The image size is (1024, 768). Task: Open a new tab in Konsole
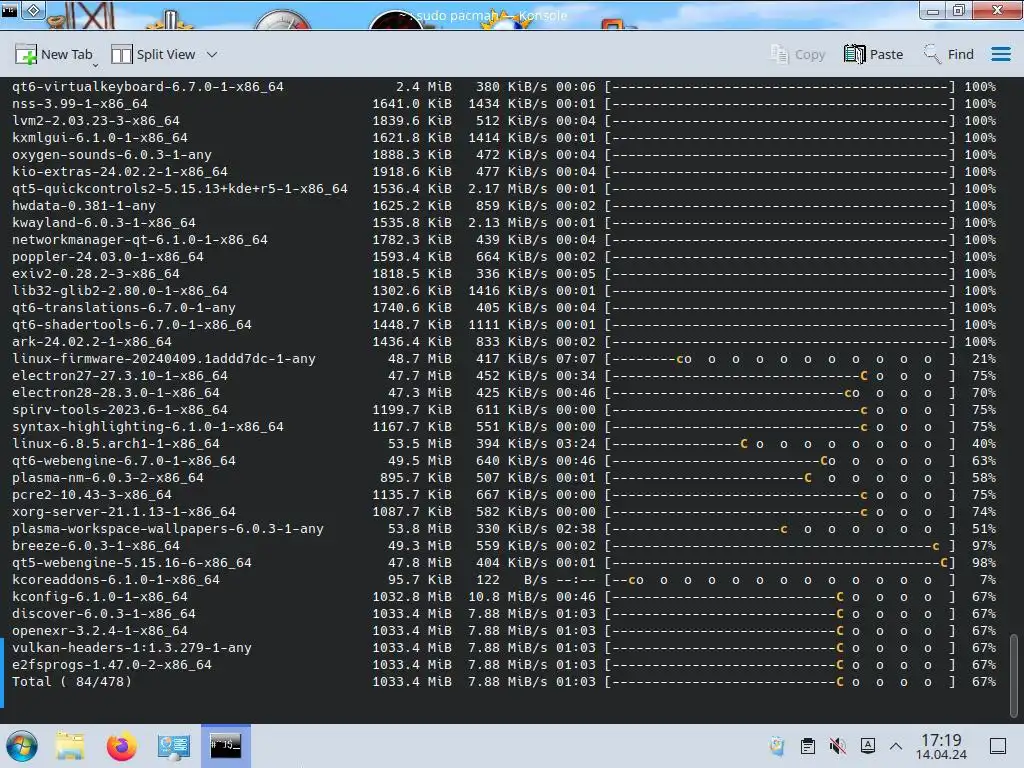[x=54, y=54]
